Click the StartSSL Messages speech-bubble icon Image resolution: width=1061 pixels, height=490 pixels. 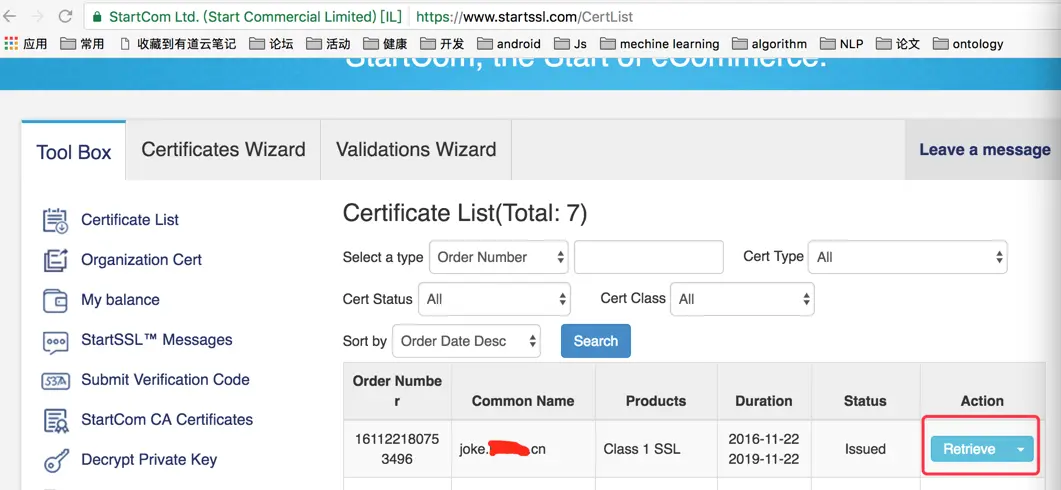tap(55, 341)
